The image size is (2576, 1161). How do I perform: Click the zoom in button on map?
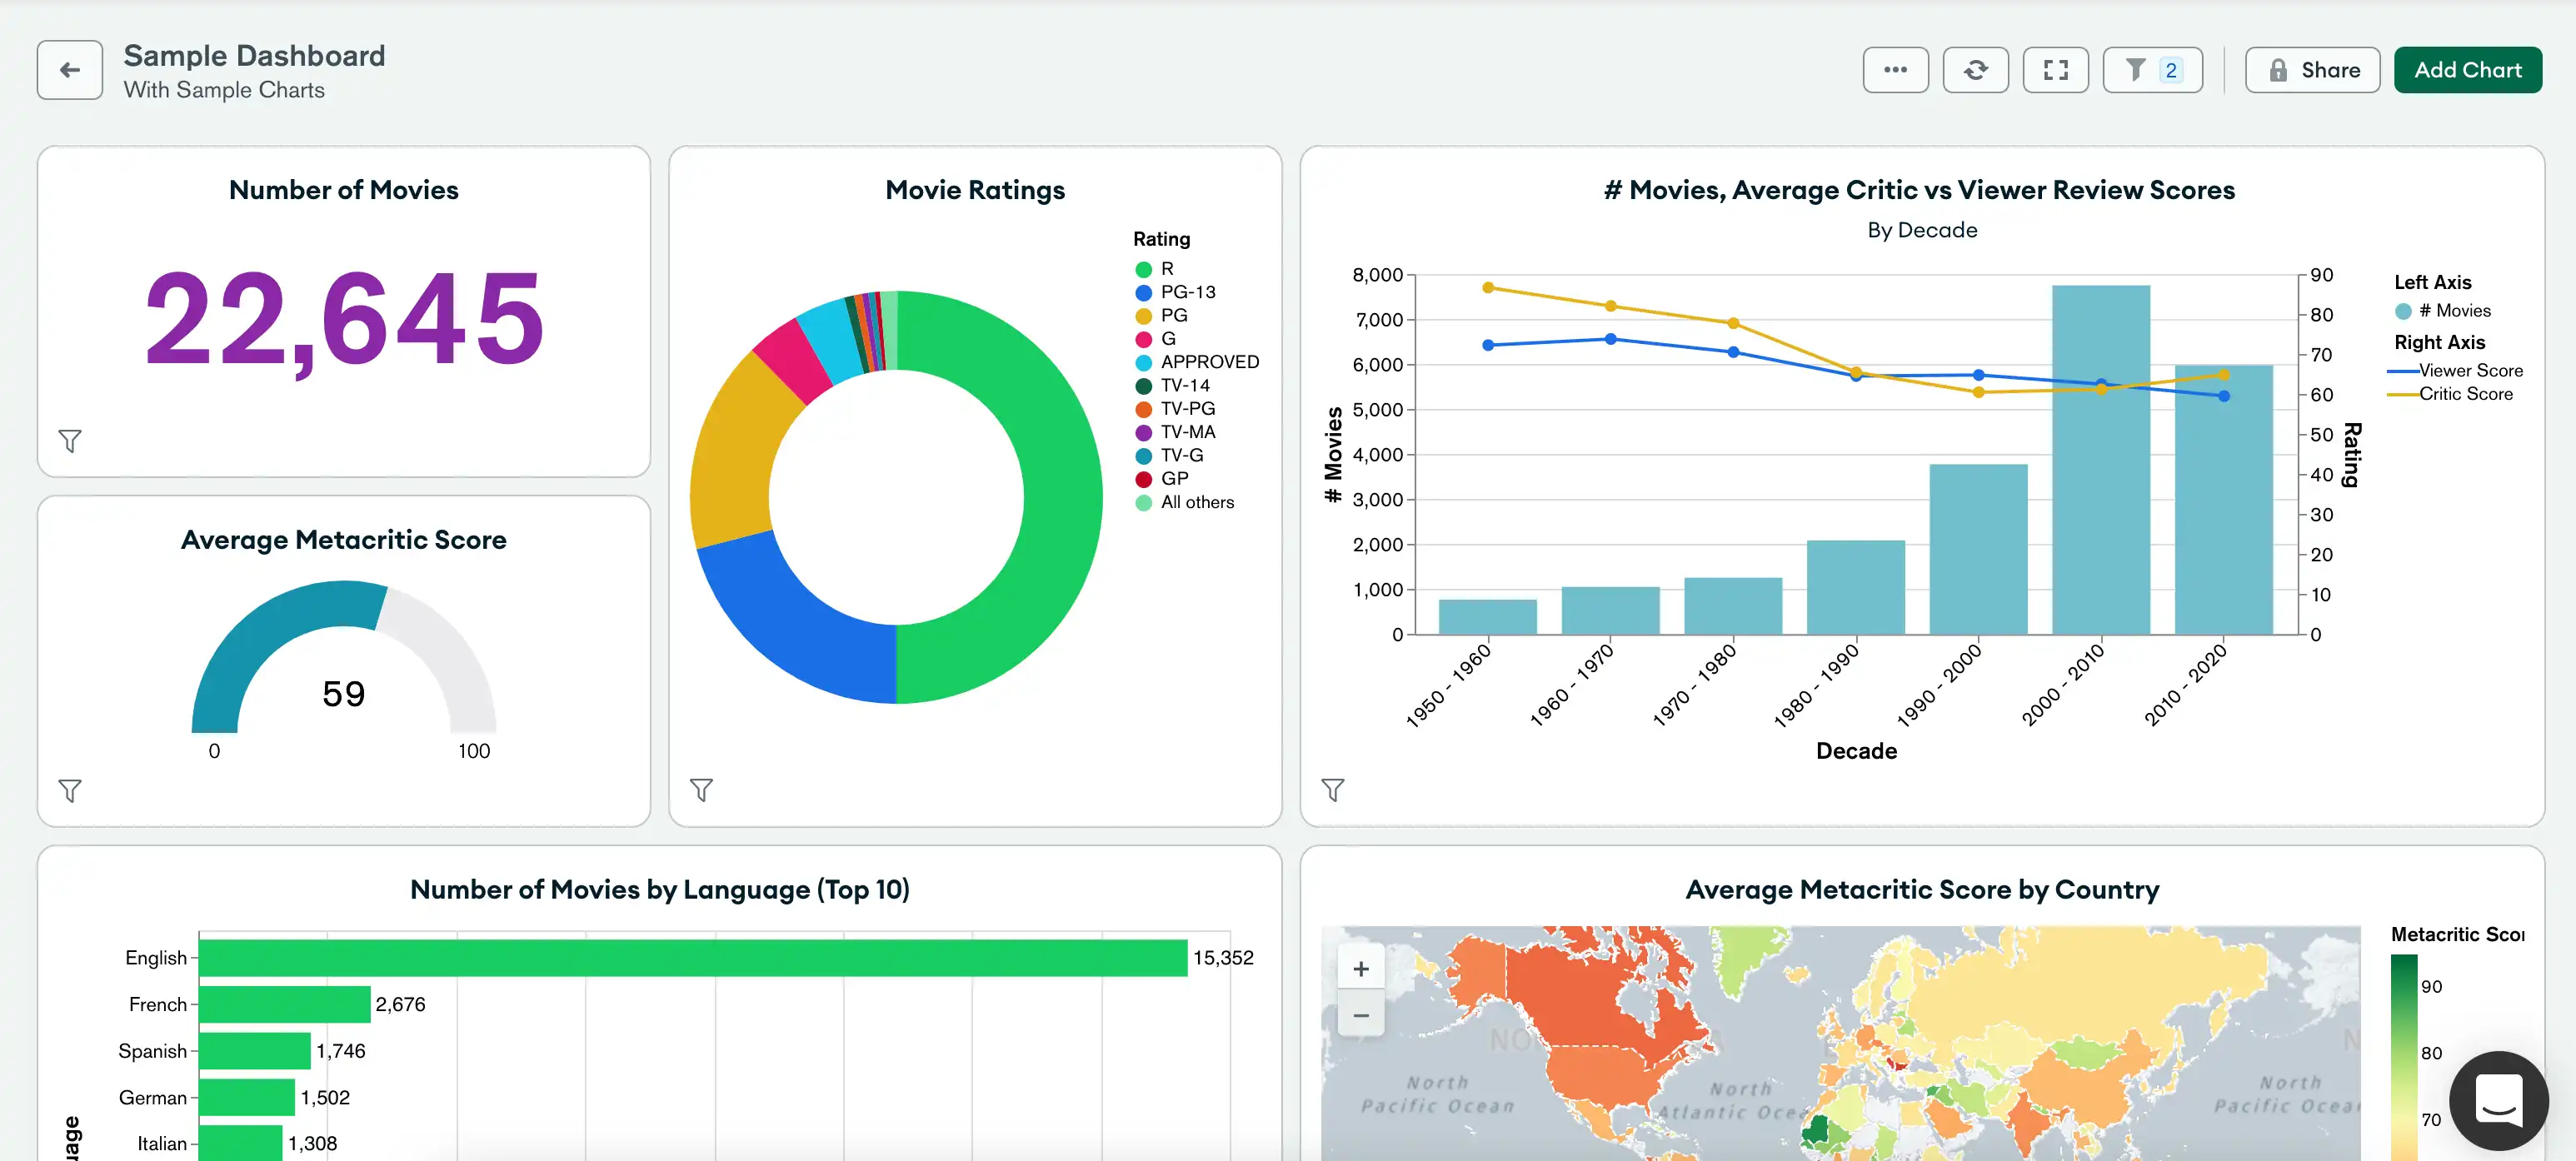point(1360,967)
